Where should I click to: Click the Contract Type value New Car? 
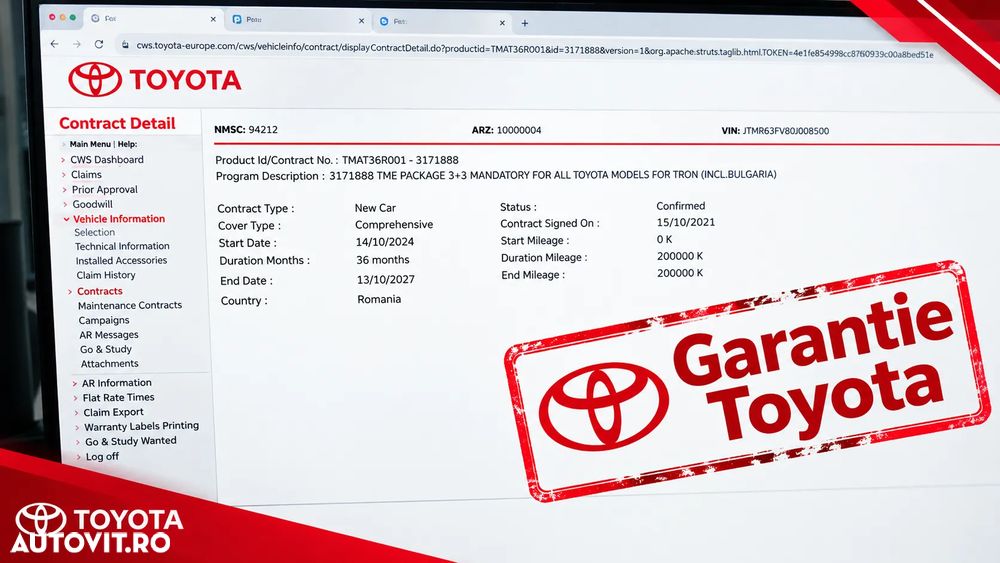click(x=375, y=208)
